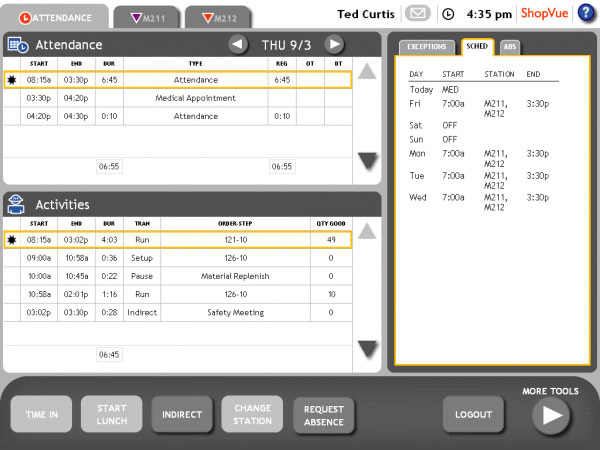Open More Tools arrow button
This screenshot has width=600, height=450.
(551, 415)
